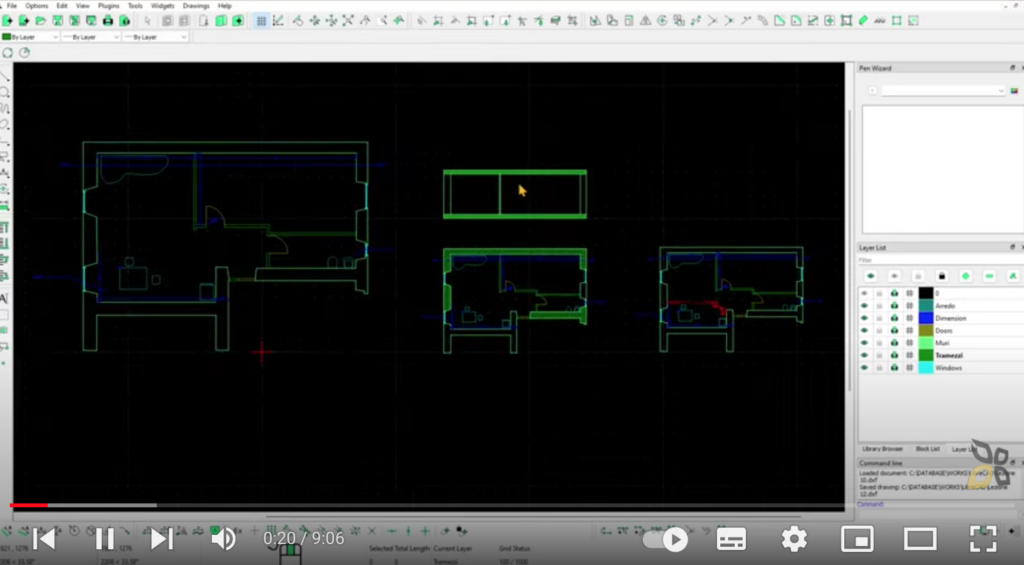
Task: Pause the video with the pause button
Action: (104, 539)
